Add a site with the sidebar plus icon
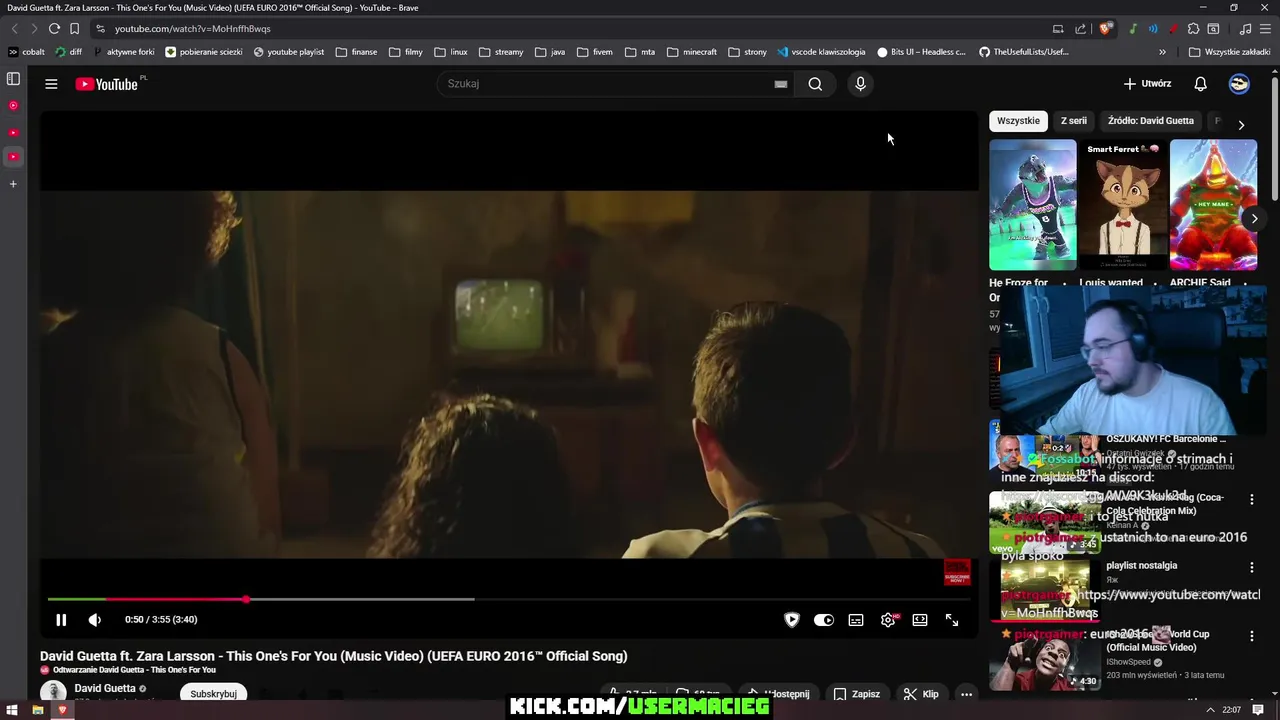 click(x=13, y=184)
